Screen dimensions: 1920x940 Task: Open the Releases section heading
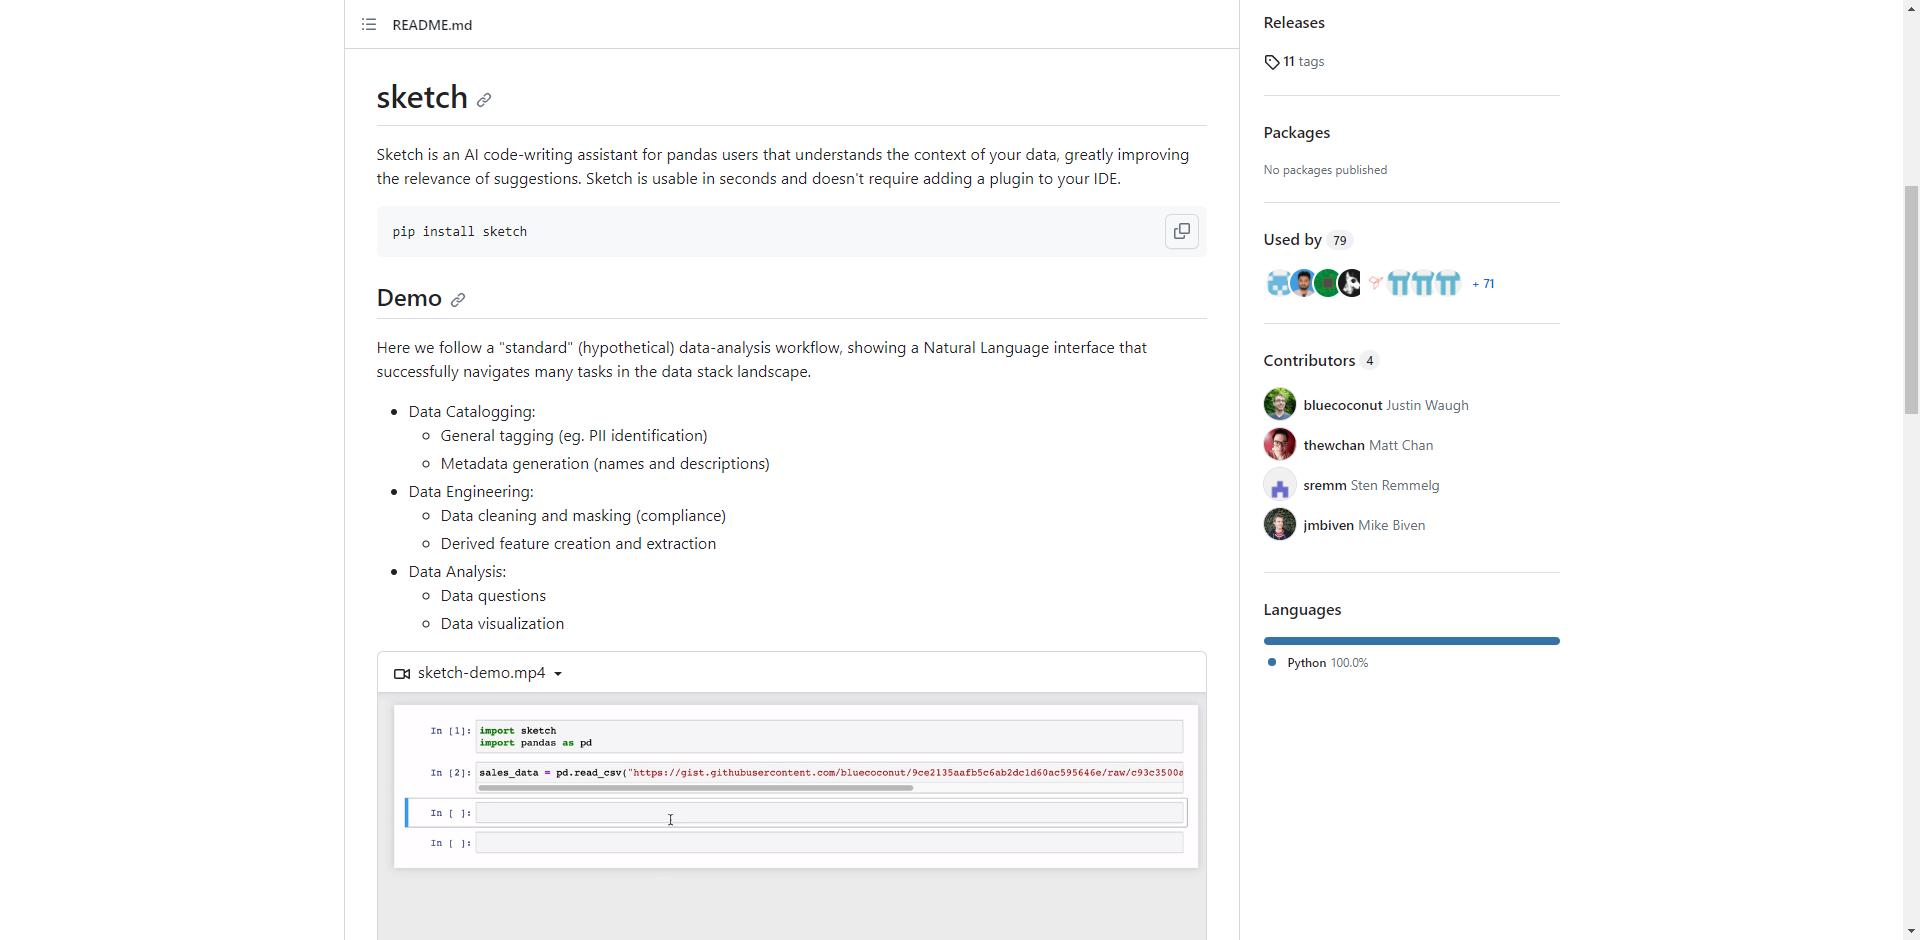click(1294, 22)
